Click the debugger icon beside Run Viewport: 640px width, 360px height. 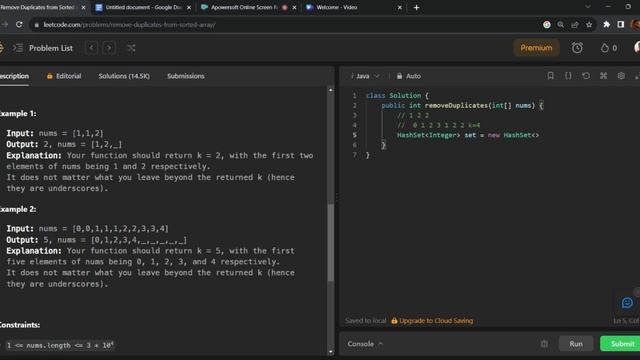point(544,344)
